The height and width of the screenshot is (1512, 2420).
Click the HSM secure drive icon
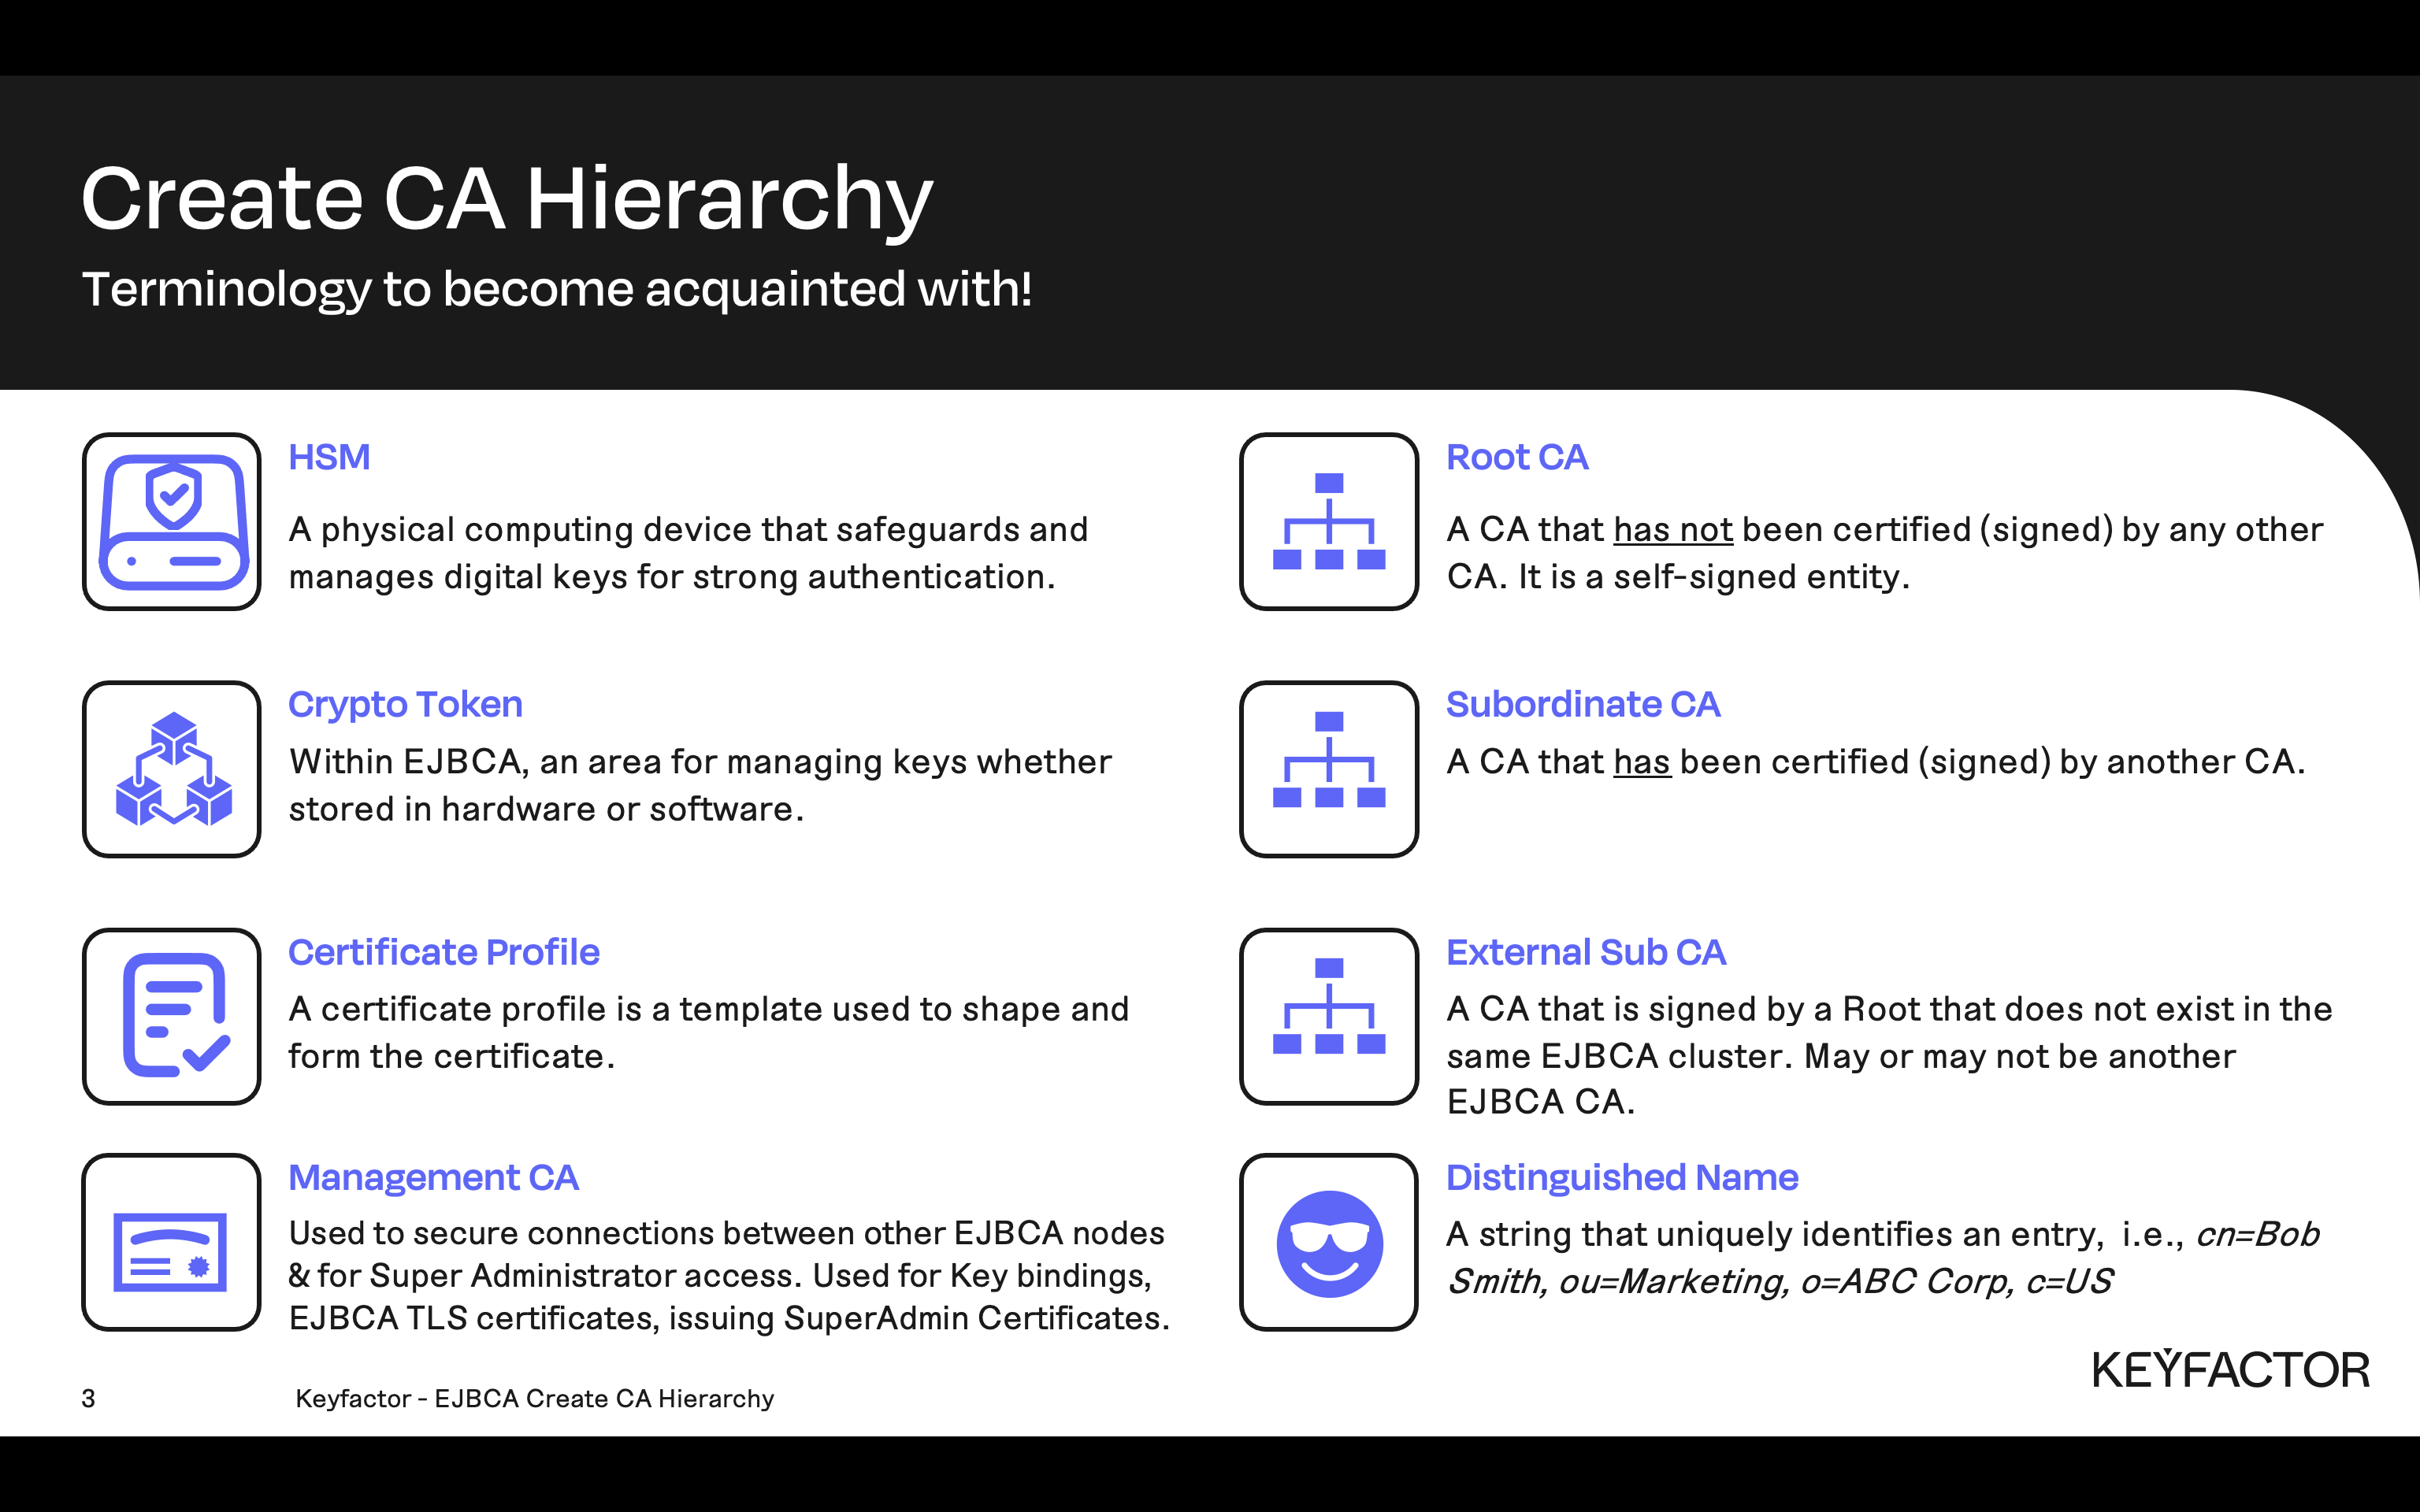[172, 522]
